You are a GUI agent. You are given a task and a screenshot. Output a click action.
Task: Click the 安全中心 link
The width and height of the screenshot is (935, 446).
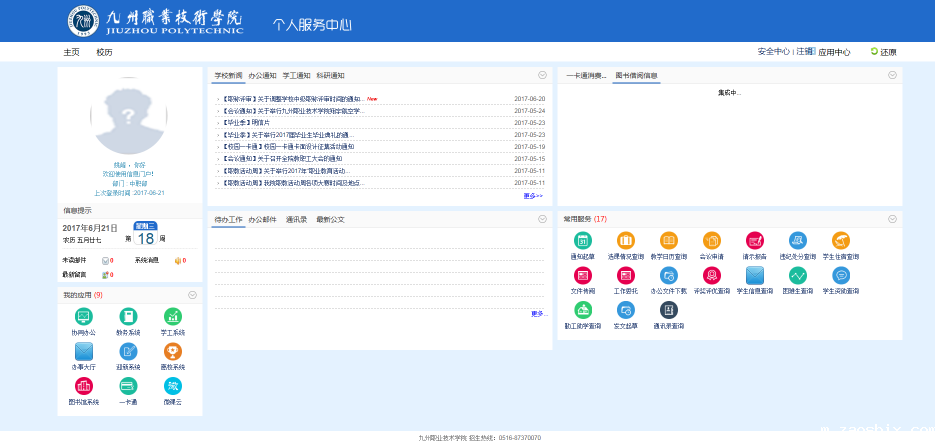pos(774,52)
